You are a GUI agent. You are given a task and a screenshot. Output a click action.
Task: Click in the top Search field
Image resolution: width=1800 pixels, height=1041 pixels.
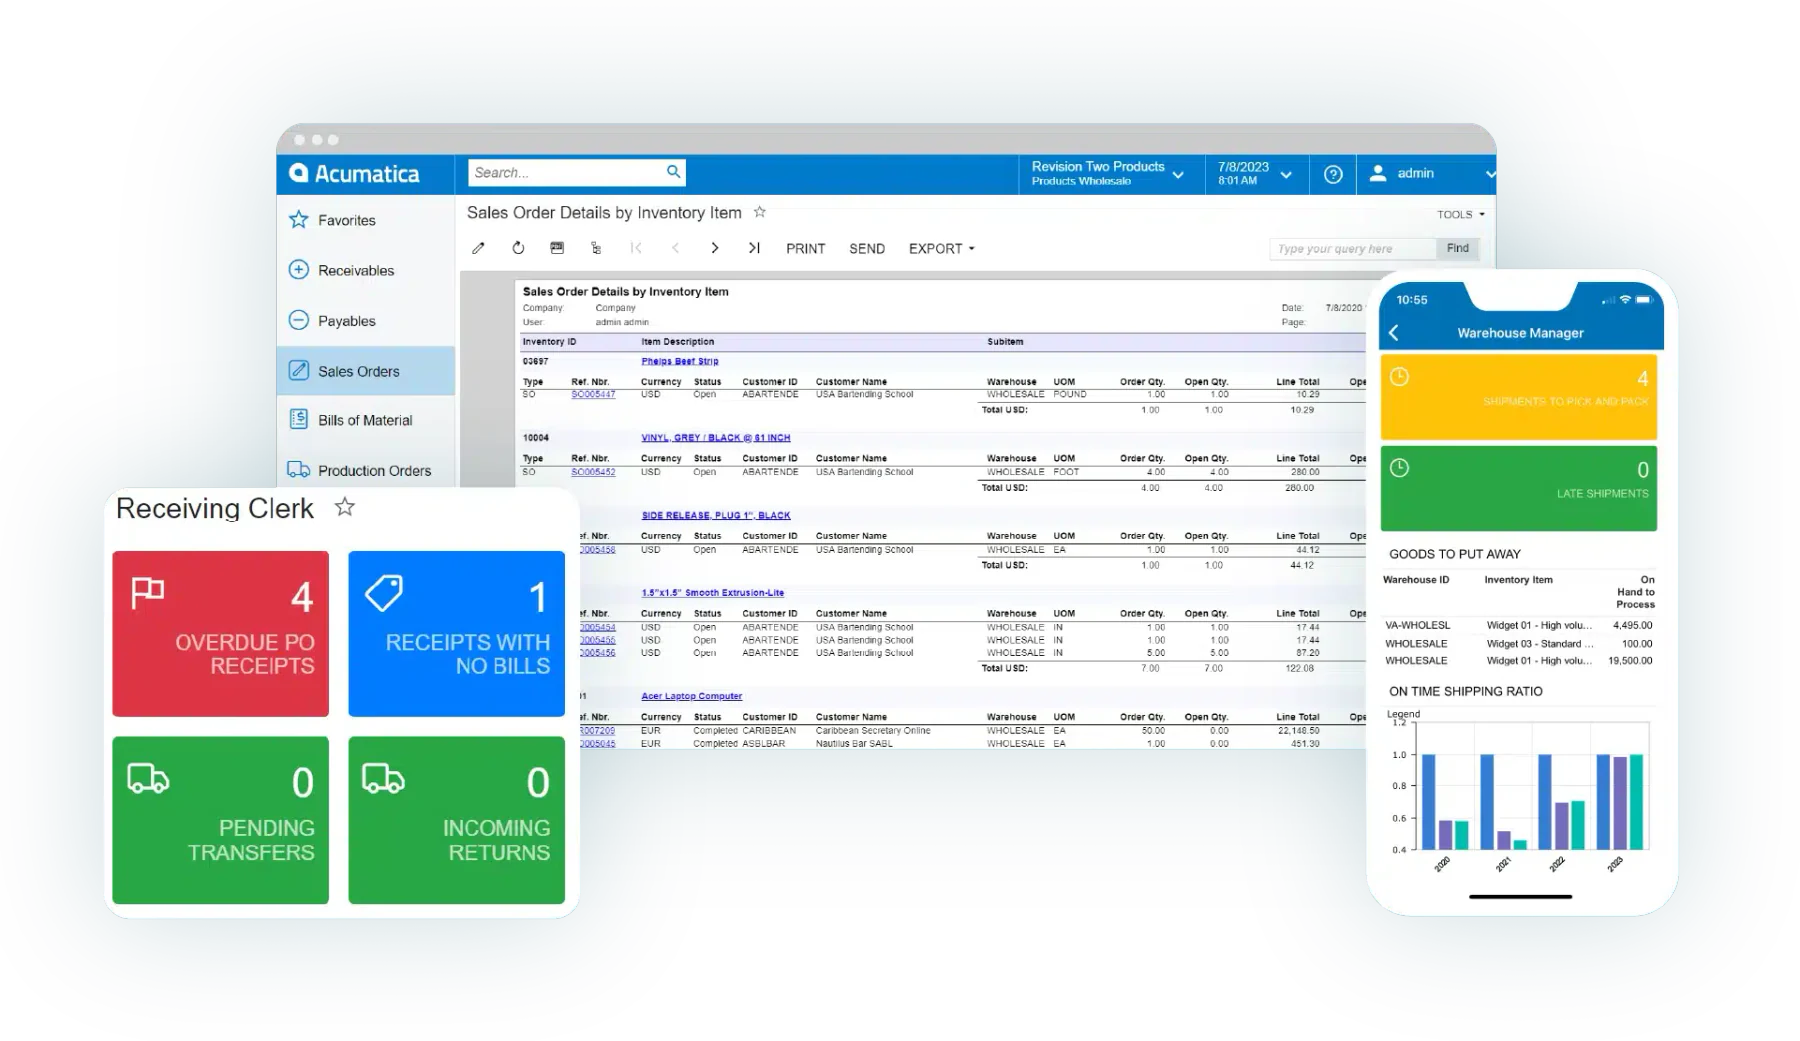(x=565, y=172)
